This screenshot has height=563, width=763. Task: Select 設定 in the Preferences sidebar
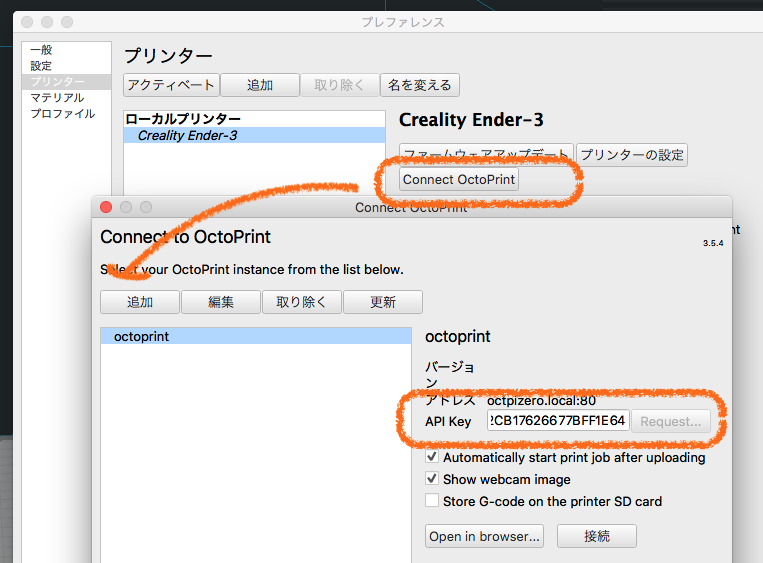tap(41, 66)
